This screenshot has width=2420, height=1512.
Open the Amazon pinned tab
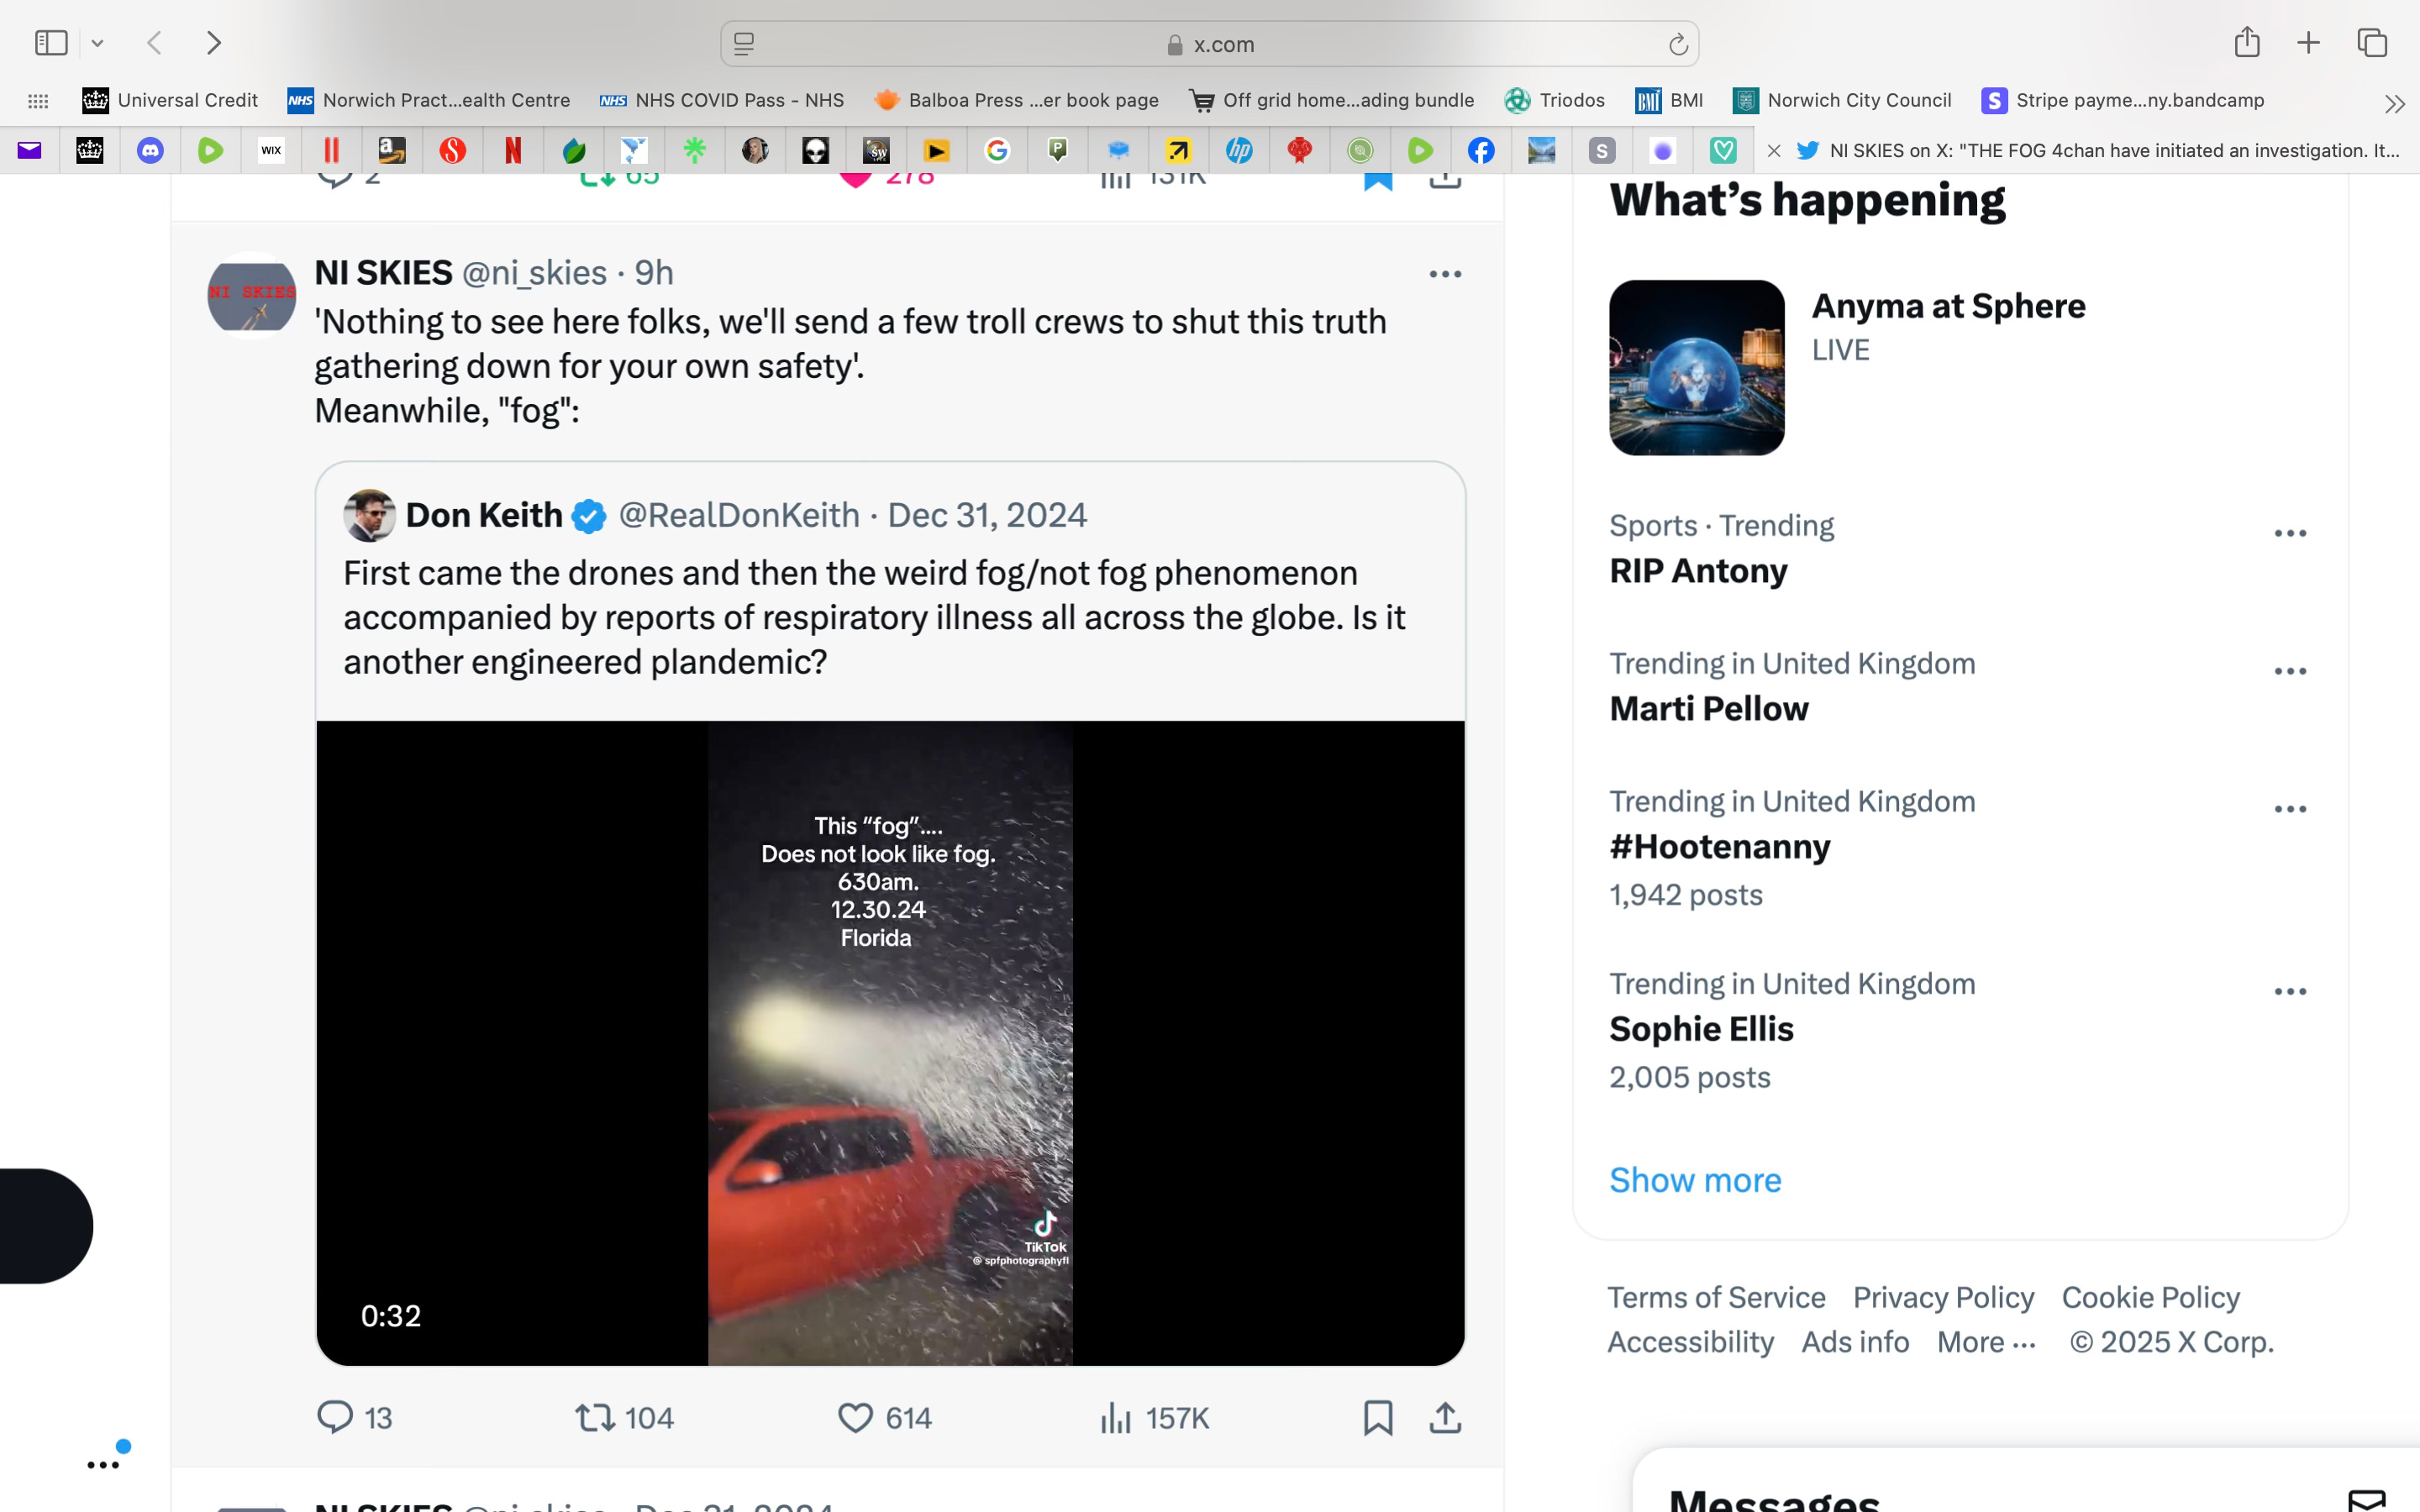point(392,151)
